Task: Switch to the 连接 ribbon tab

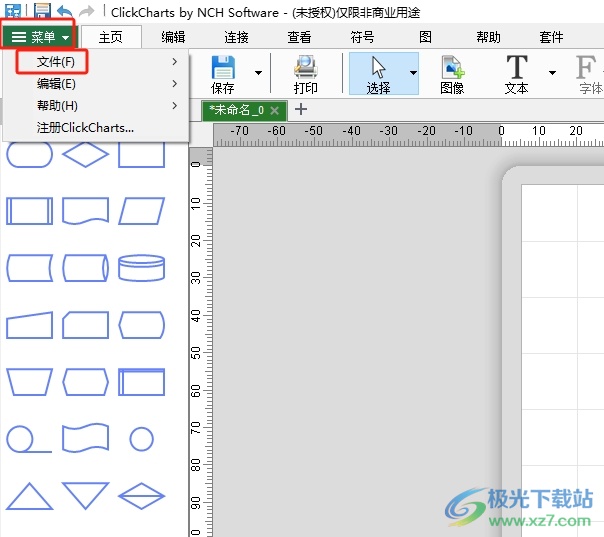Action: 237,37
